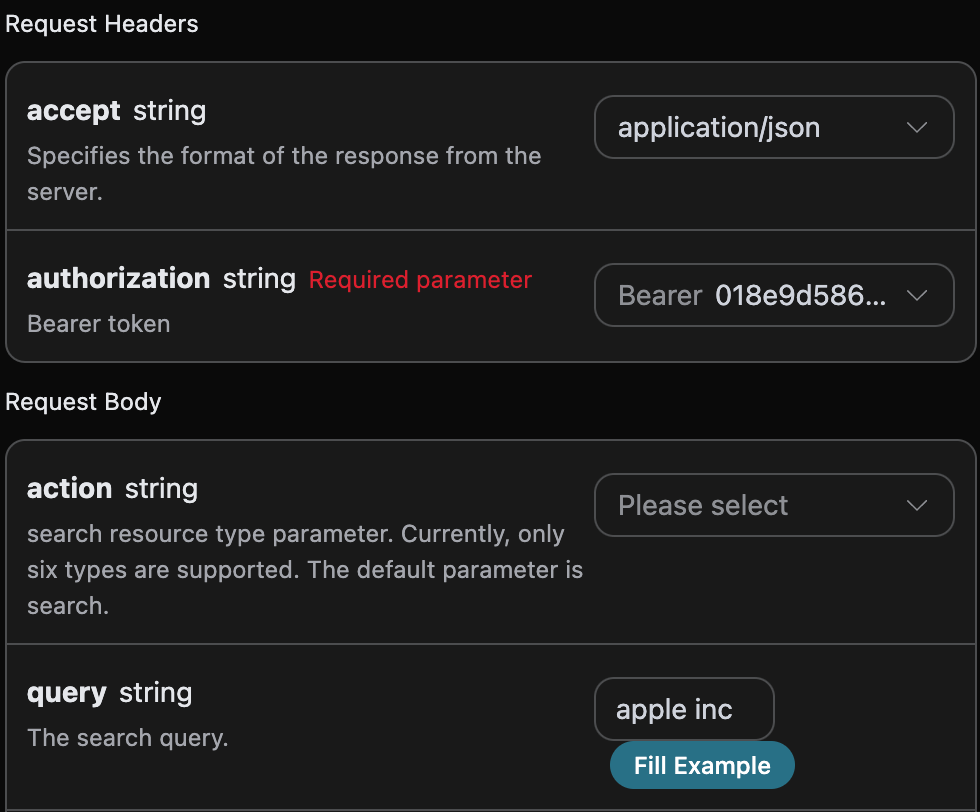
Task: Click the chevron arrow in action field
Action: [916, 505]
